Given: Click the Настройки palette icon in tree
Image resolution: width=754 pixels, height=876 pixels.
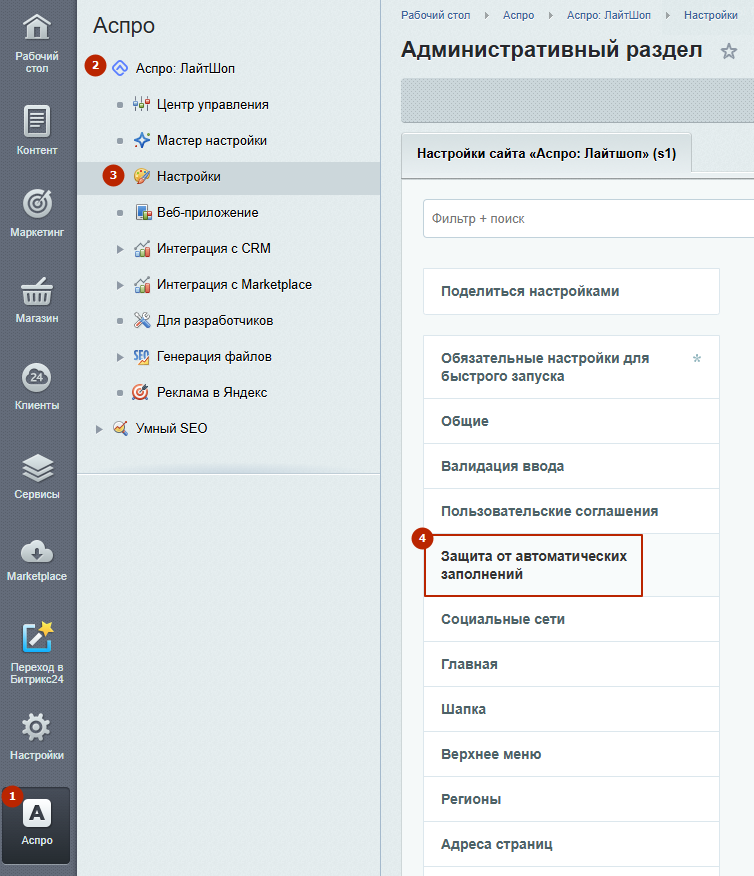Looking at the screenshot, I should [142, 176].
